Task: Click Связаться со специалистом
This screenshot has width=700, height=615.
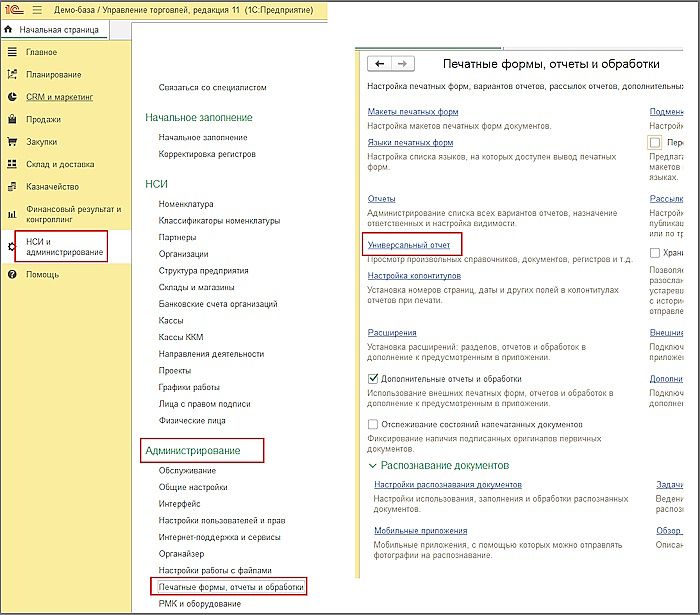Action: [x=212, y=87]
